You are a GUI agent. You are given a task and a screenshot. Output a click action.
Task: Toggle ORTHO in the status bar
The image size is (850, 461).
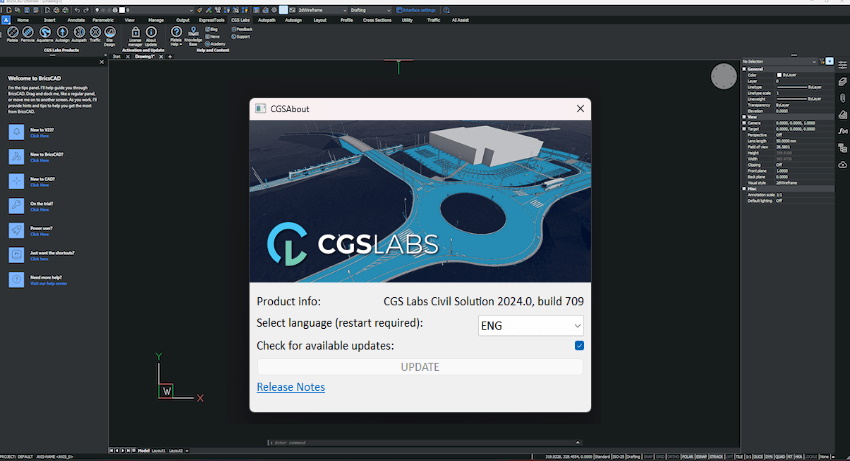point(673,457)
